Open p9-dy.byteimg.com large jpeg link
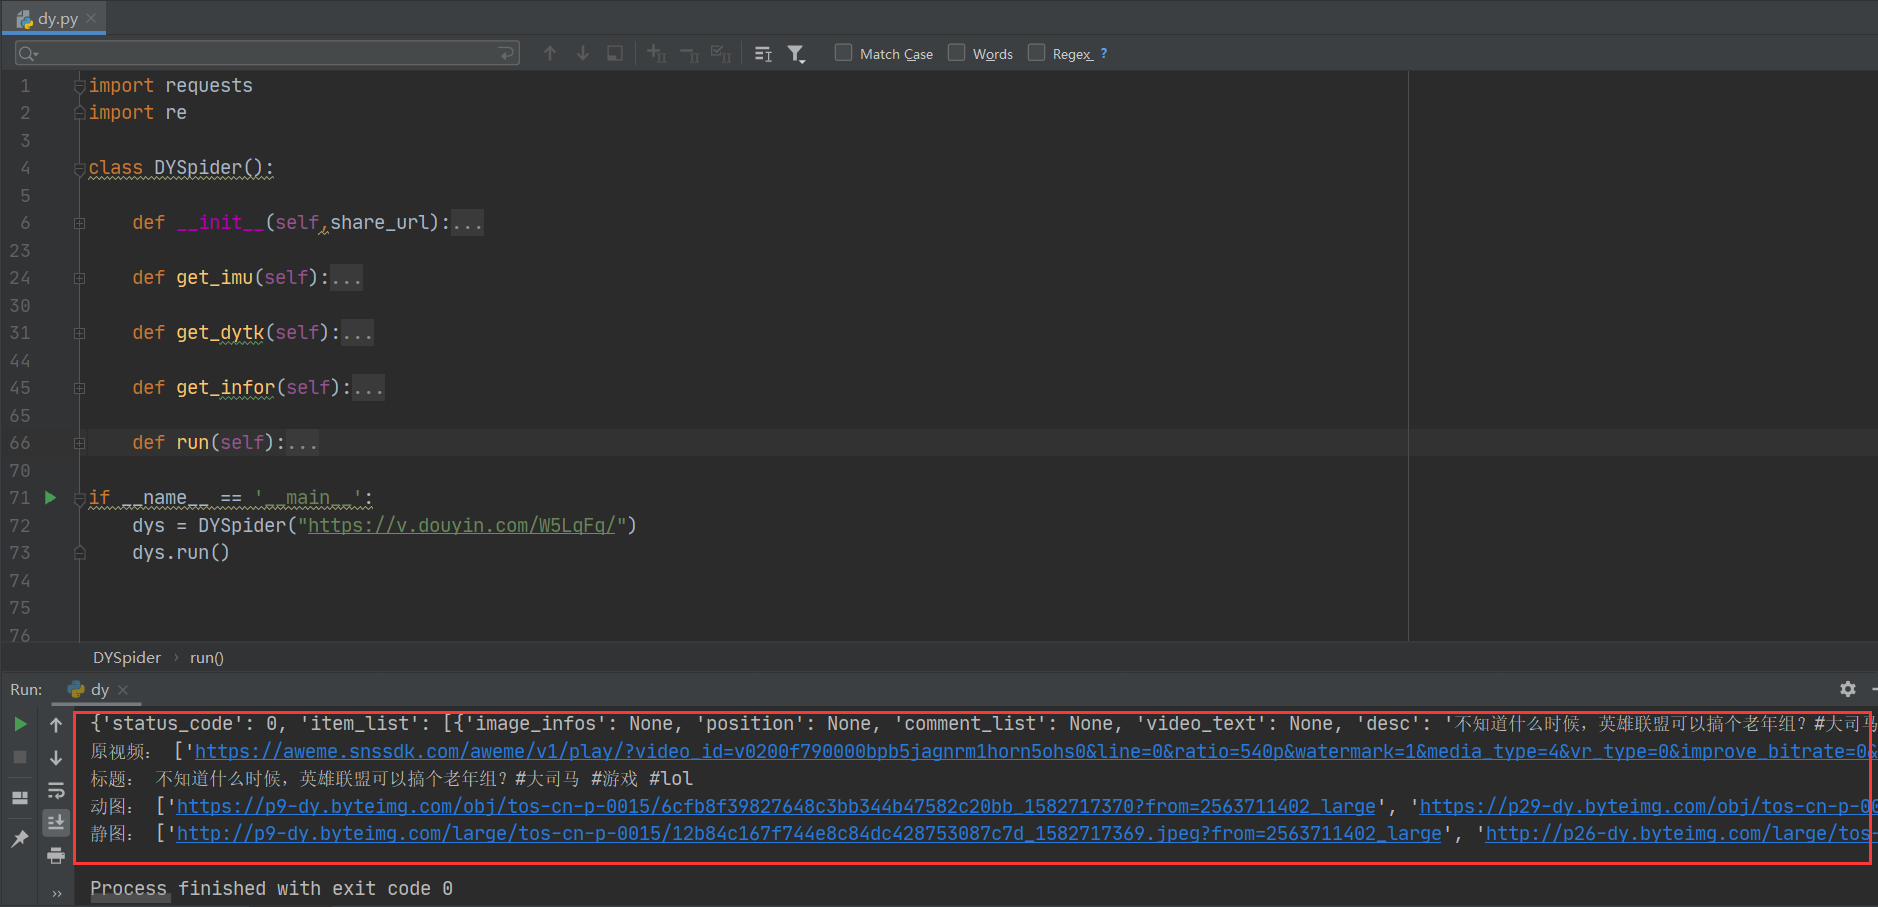Viewport: 1878px width, 907px height. [809, 833]
